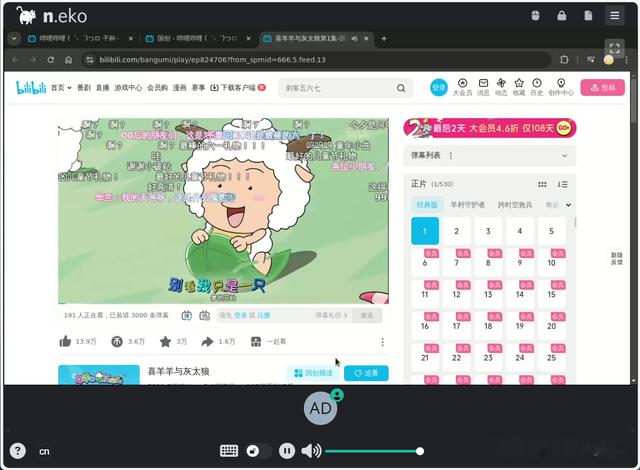This screenshot has height=470, width=640.
Task: Open the 弹幕列表 three-dot options
Action: click(451, 155)
